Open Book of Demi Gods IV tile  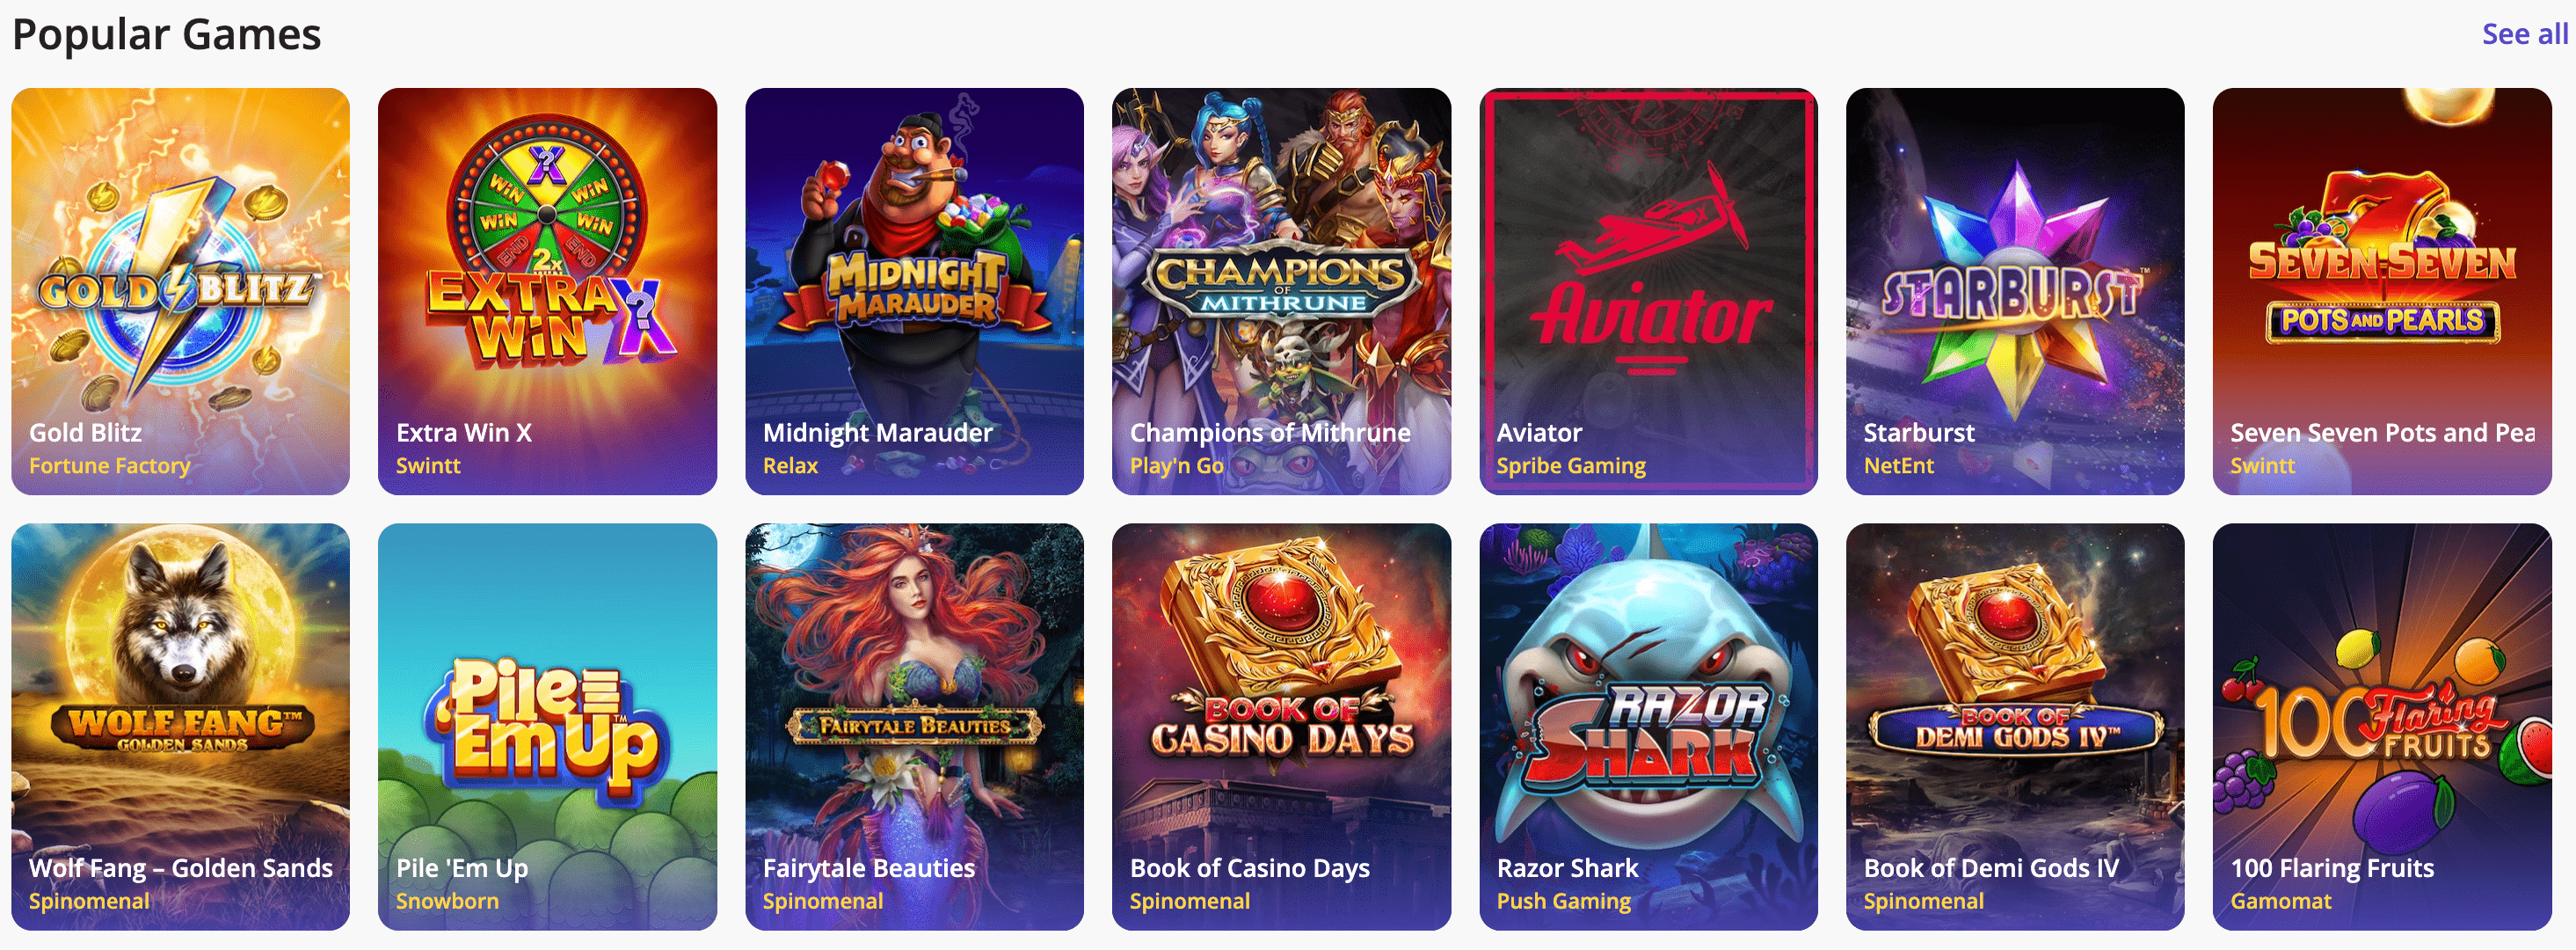tap(2015, 727)
